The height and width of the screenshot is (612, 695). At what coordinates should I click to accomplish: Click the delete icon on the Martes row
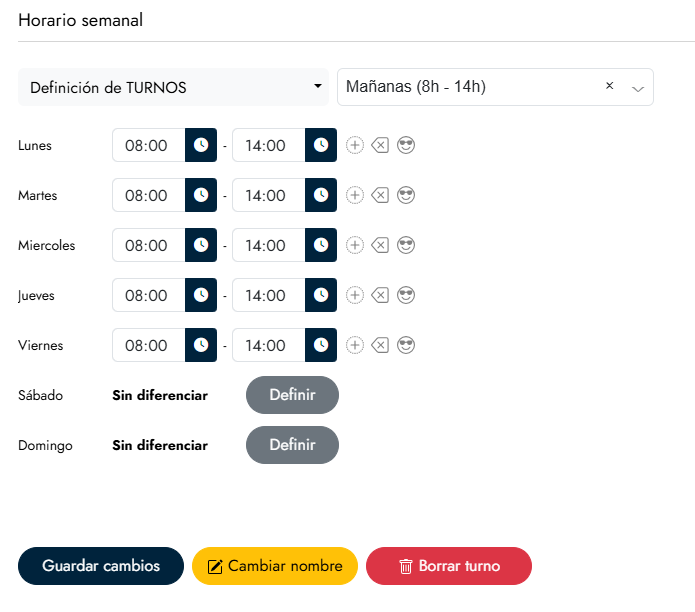point(380,195)
